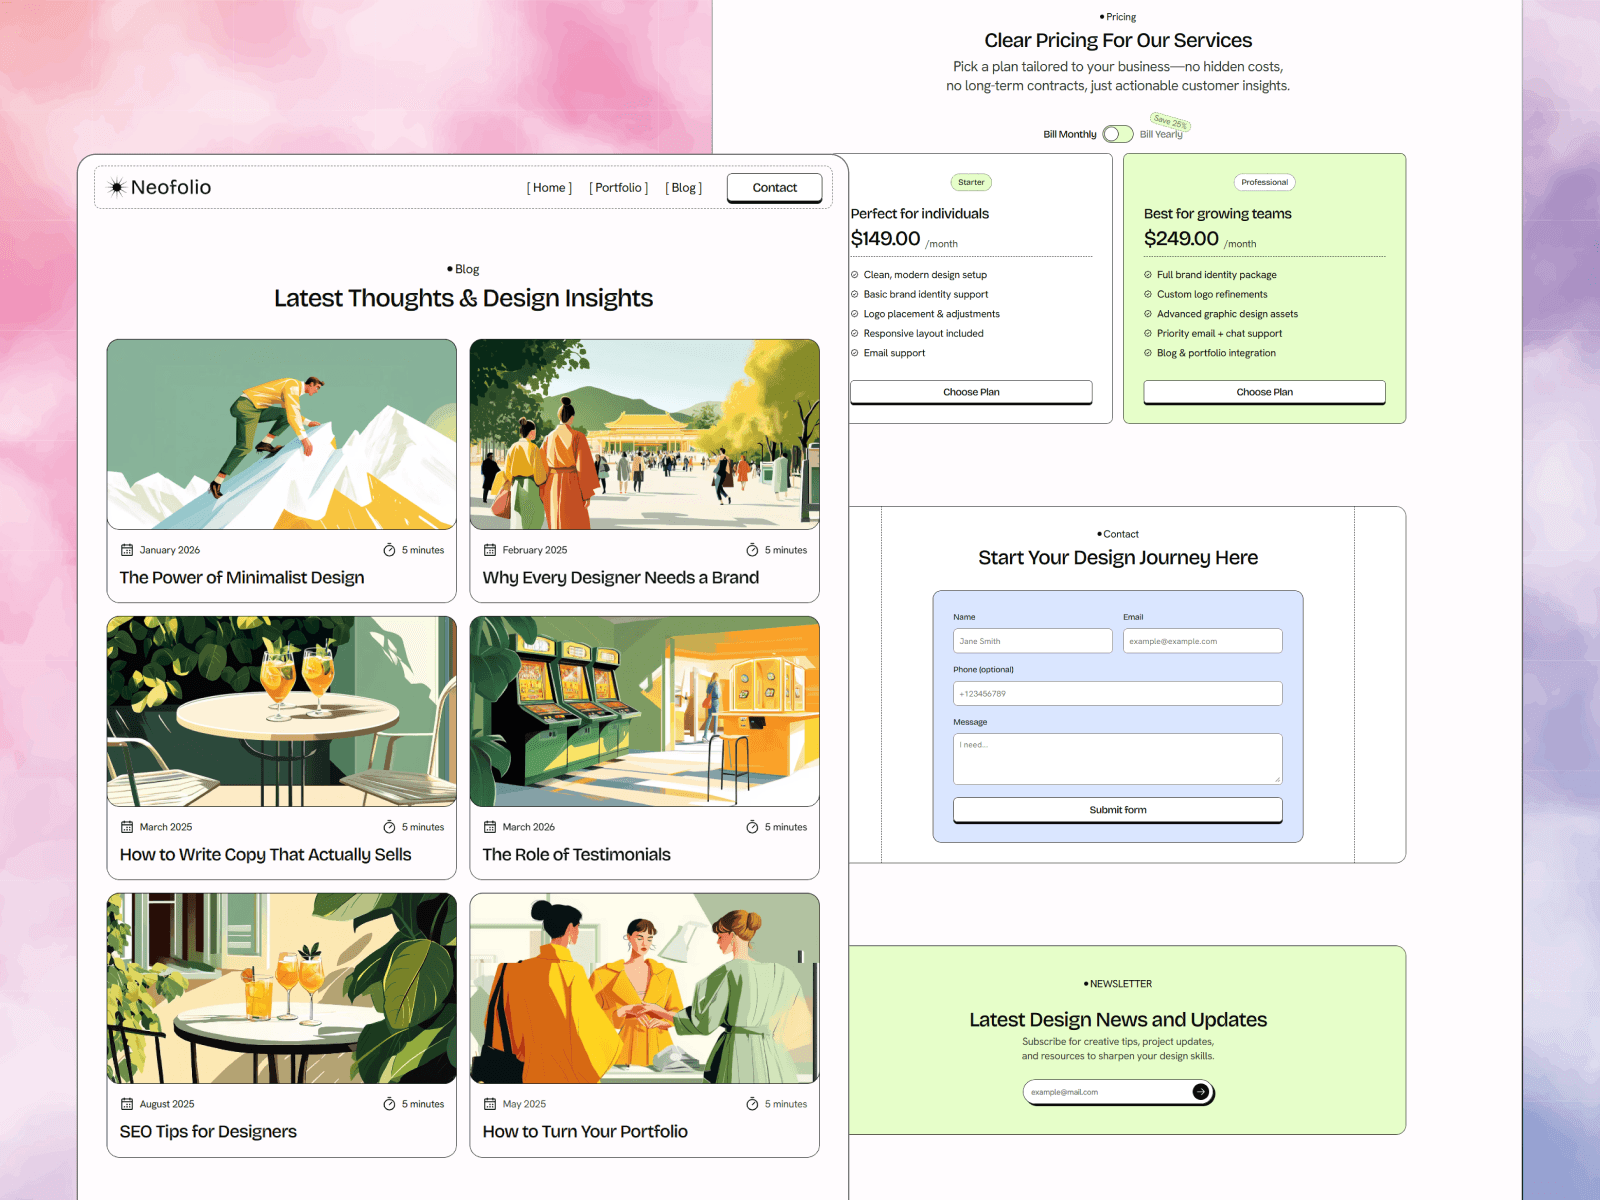Viewport: 1600px width, 1200px height.
Task: Click the timer icon on Turn Your Portfolio card
Action: coord(752,1104)
